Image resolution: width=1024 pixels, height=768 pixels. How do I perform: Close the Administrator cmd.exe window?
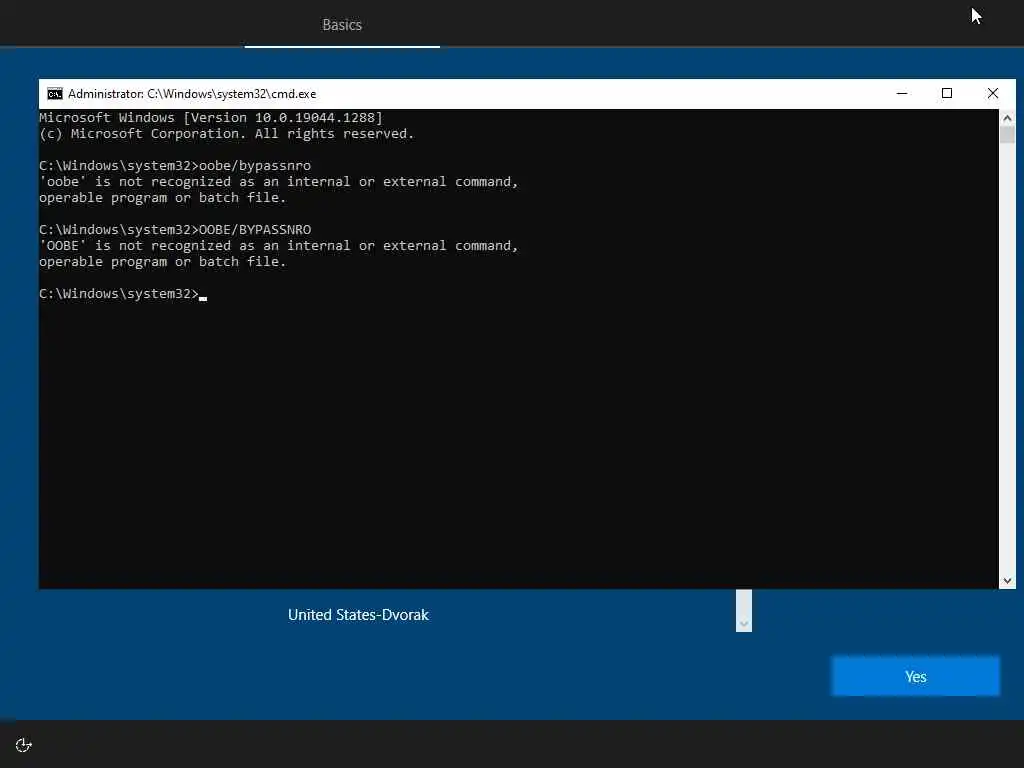[x=993, y=93]
